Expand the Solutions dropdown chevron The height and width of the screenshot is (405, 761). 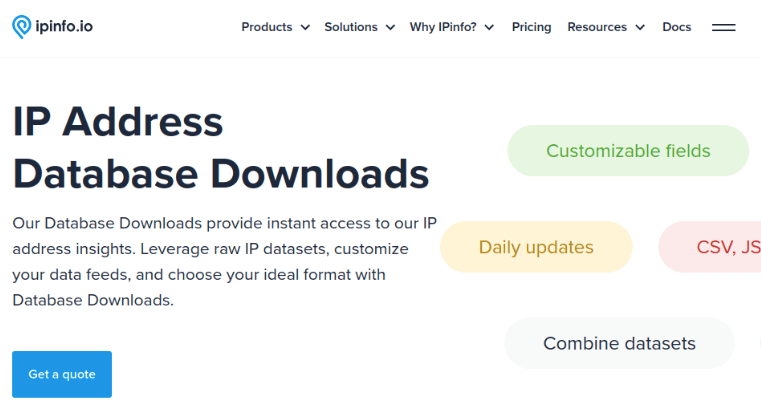click(390, 28)
